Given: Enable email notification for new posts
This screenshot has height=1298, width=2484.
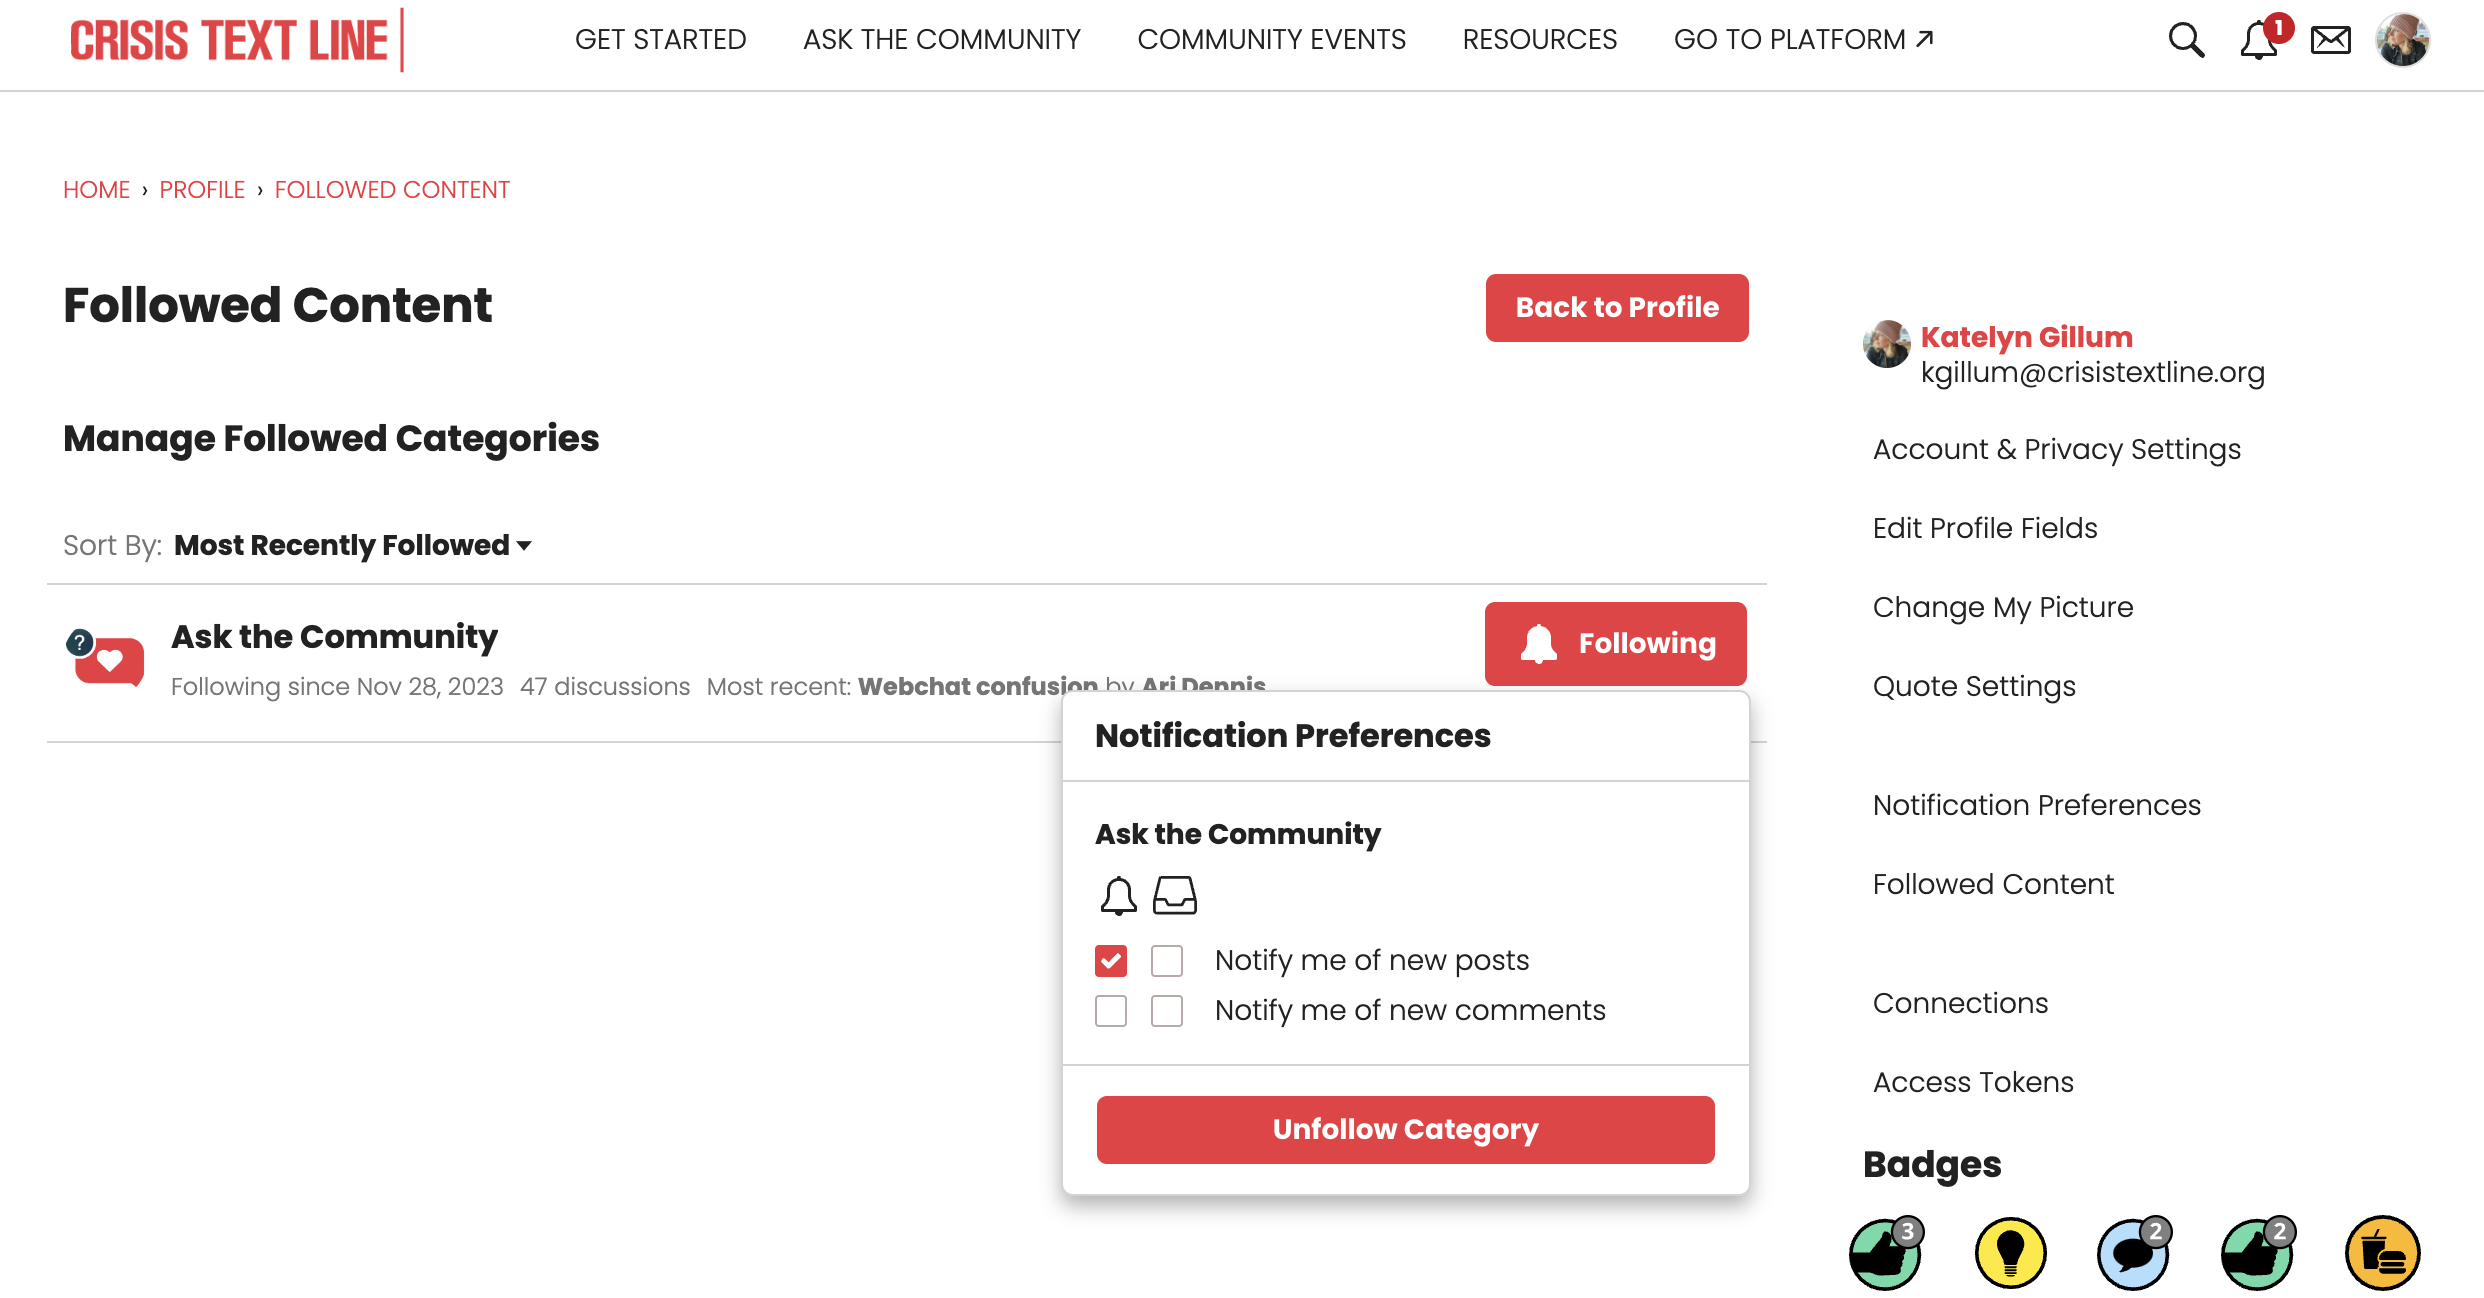Looking at the screenshot, I should 1167,960.
